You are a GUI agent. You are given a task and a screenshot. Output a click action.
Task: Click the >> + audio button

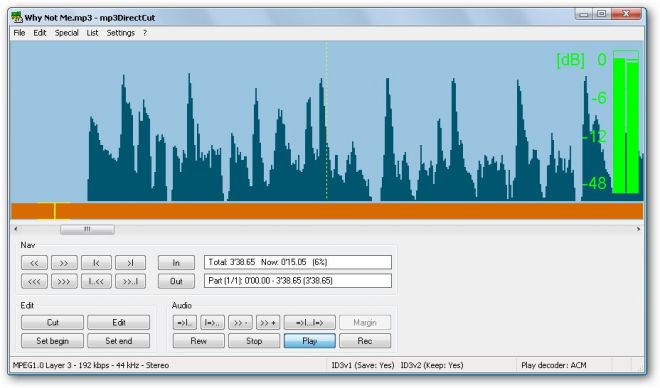click(x=268, y=322)
